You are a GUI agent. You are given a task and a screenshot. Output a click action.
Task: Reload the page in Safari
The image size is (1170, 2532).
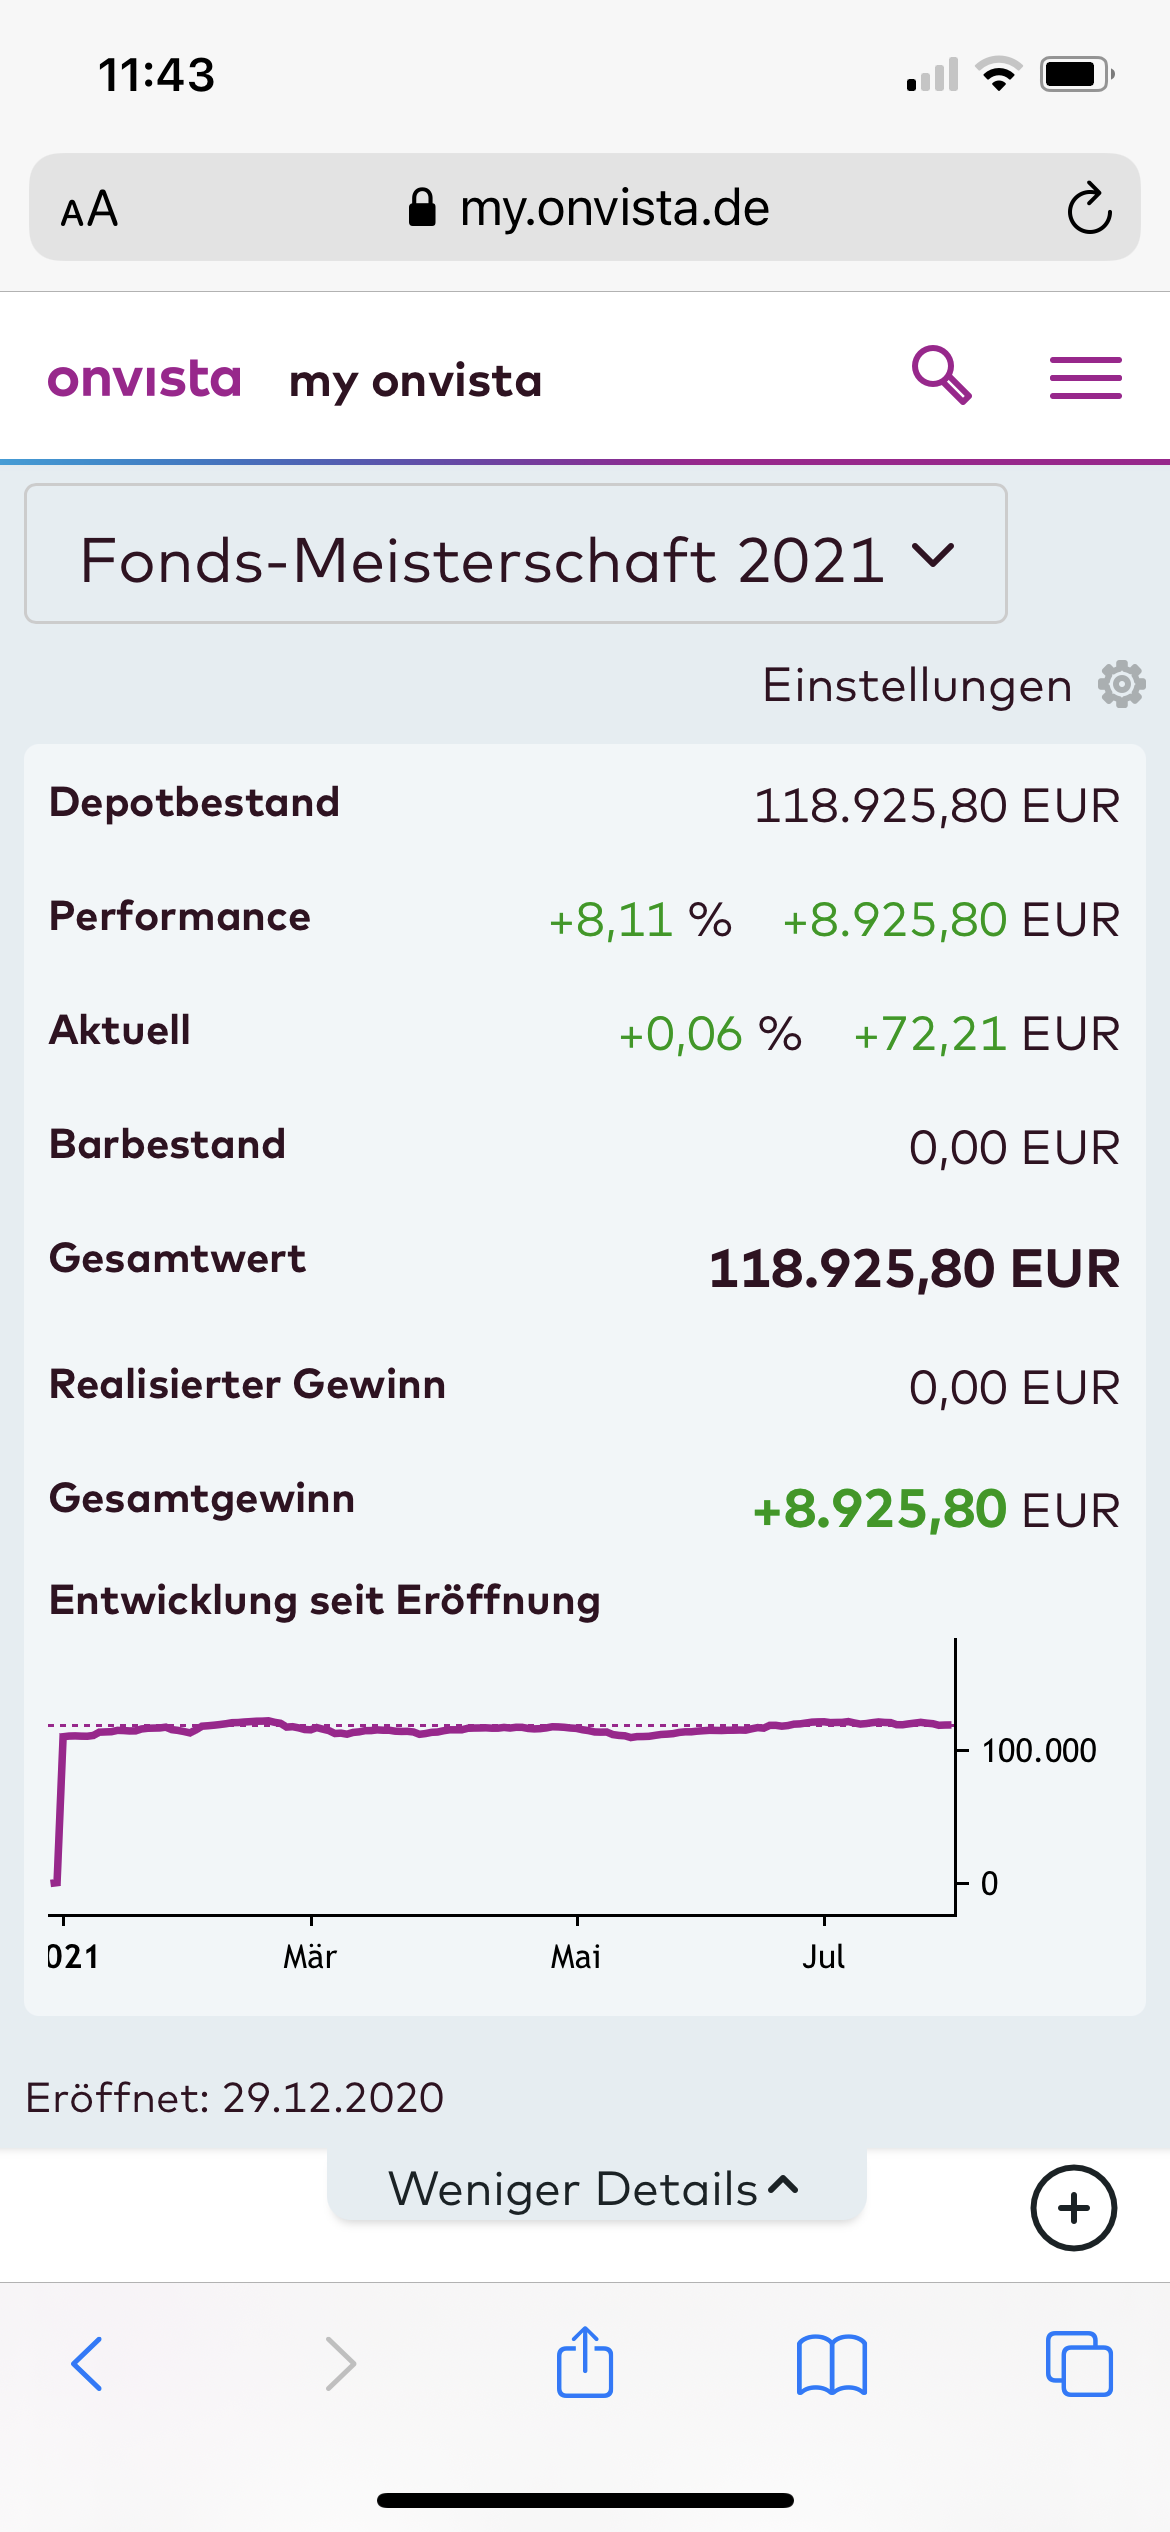point(1088,209)
